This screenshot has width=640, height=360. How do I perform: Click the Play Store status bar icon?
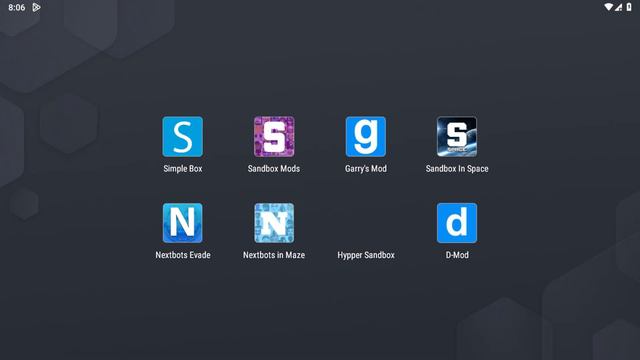point(36,7)
